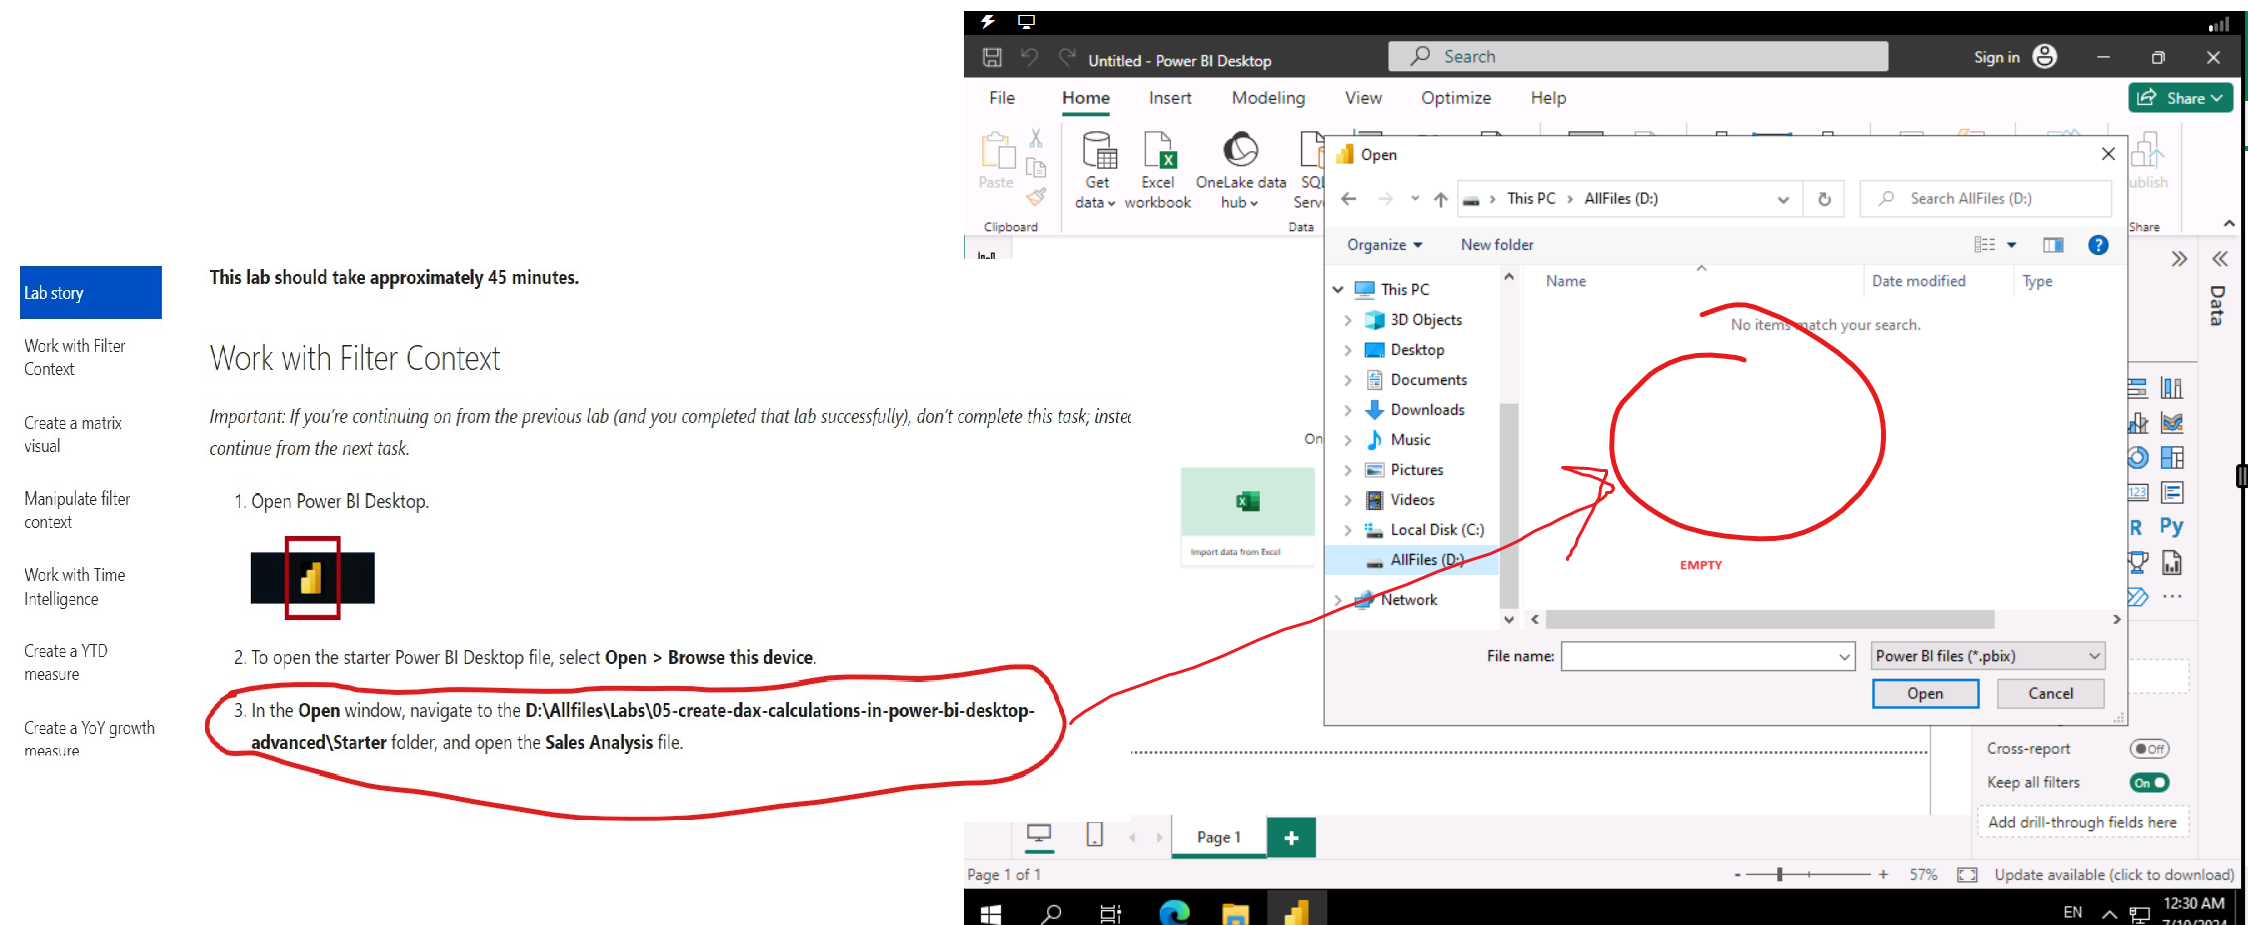The image size is (2248, 925).
Task: Click the Cut scissors icon
Action: click(x=1036, y=138)
